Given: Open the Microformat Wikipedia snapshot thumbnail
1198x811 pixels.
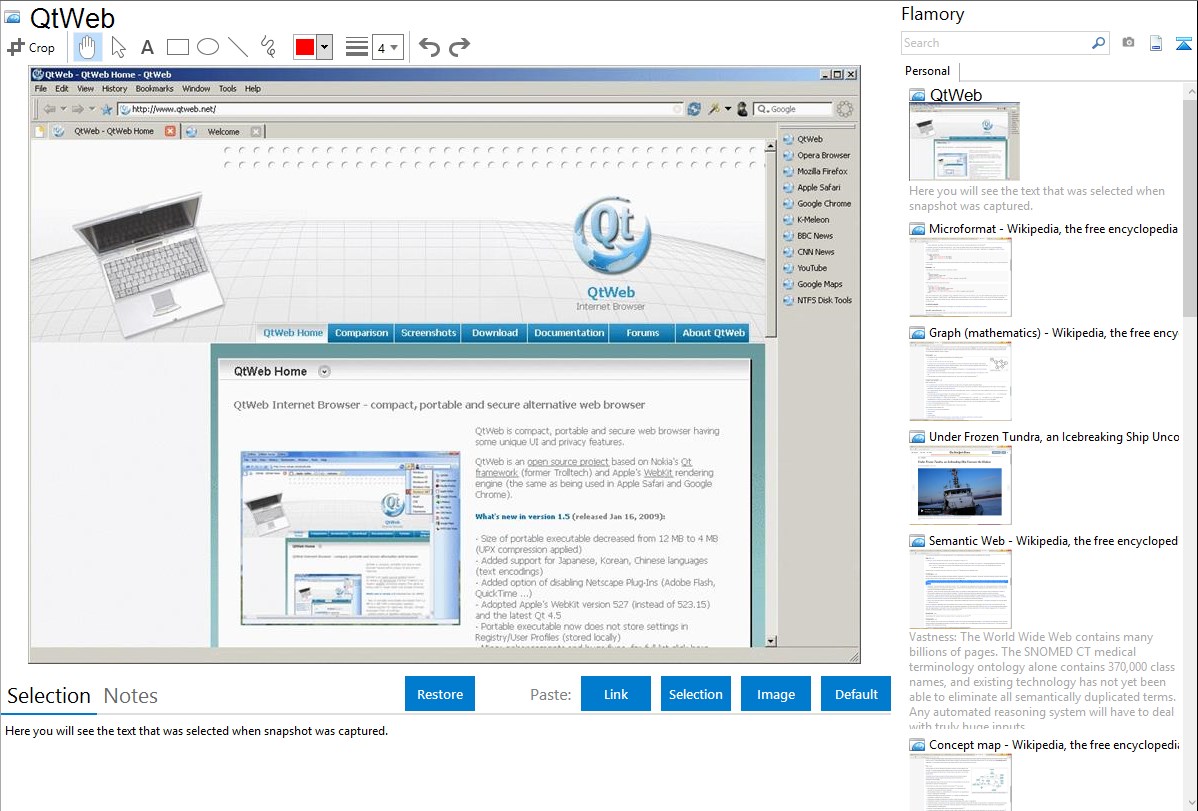Looking at the screenshot, I should 960,277.
